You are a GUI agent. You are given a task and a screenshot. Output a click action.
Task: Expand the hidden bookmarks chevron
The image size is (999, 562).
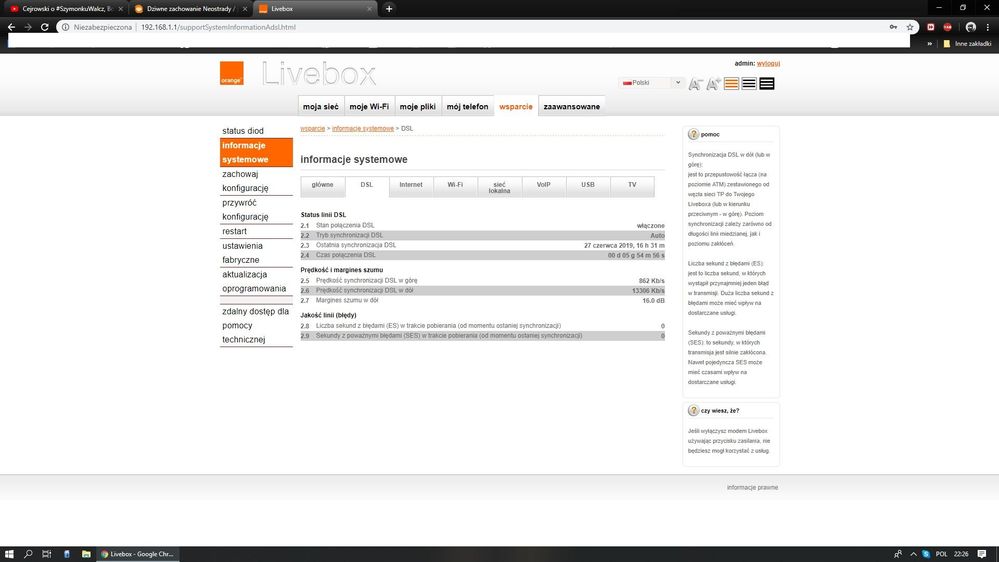point(932,43)
